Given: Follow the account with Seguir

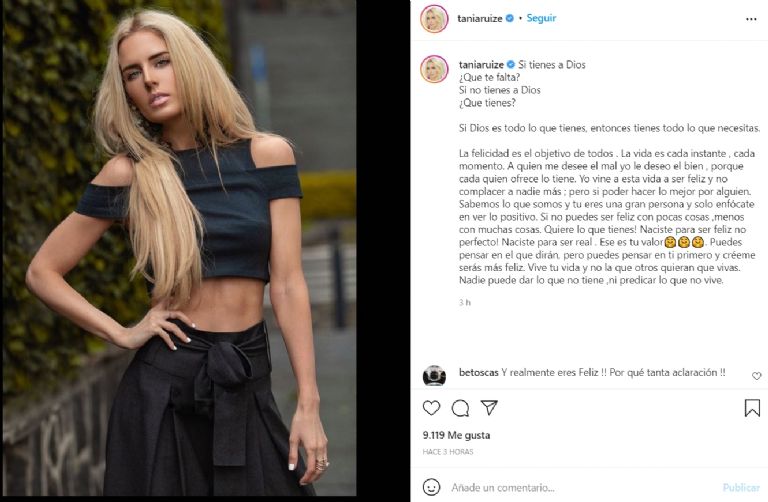Looking at the screenshot, I should point(541,18).
